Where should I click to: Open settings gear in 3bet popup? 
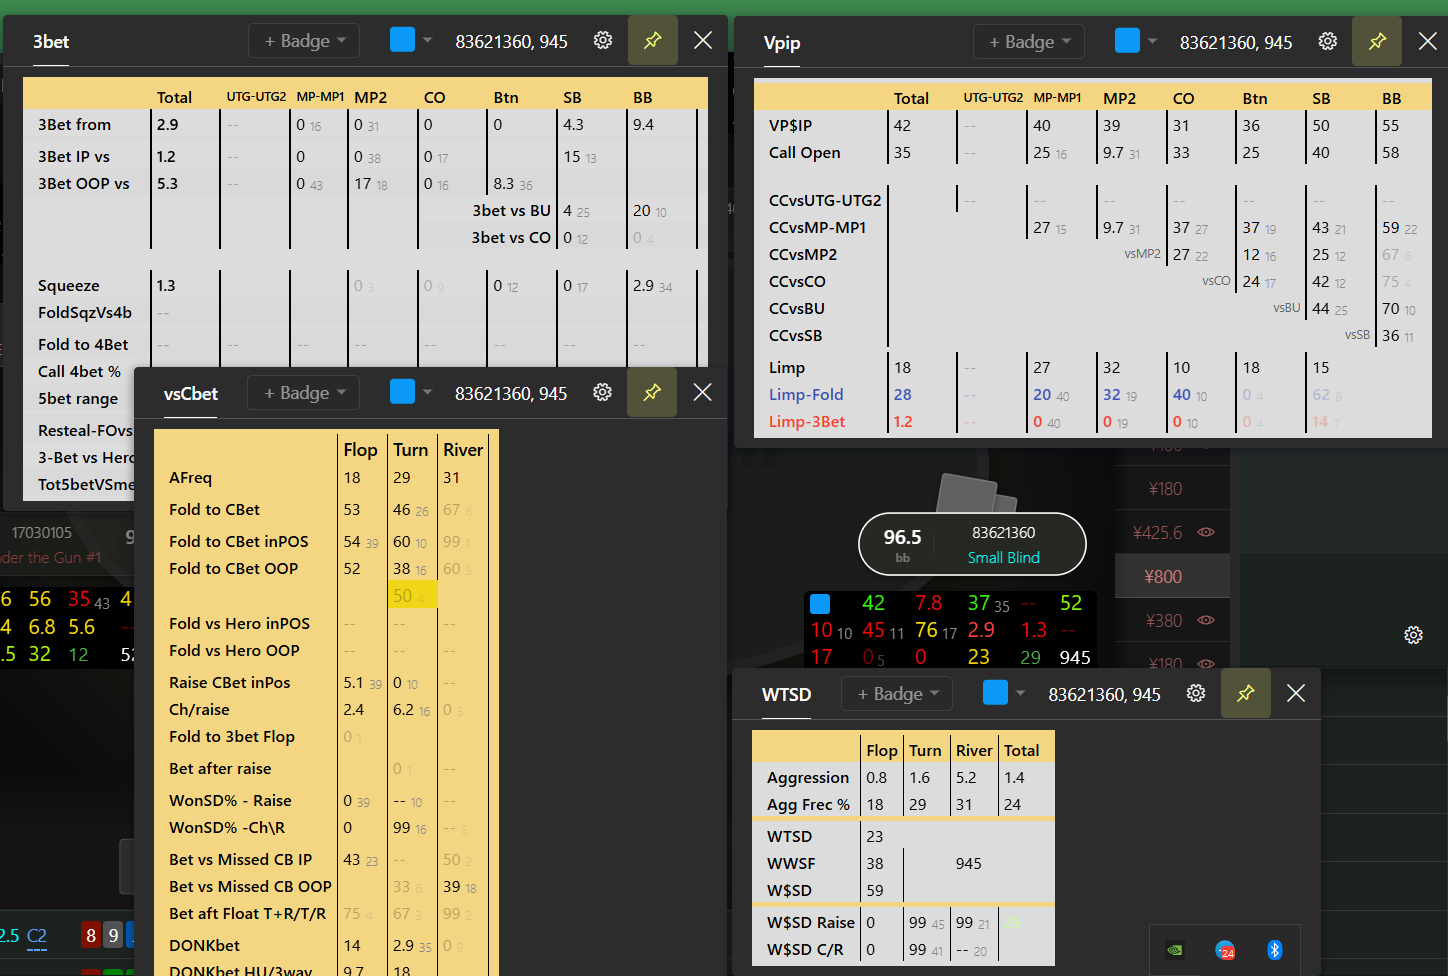(603, 40)
